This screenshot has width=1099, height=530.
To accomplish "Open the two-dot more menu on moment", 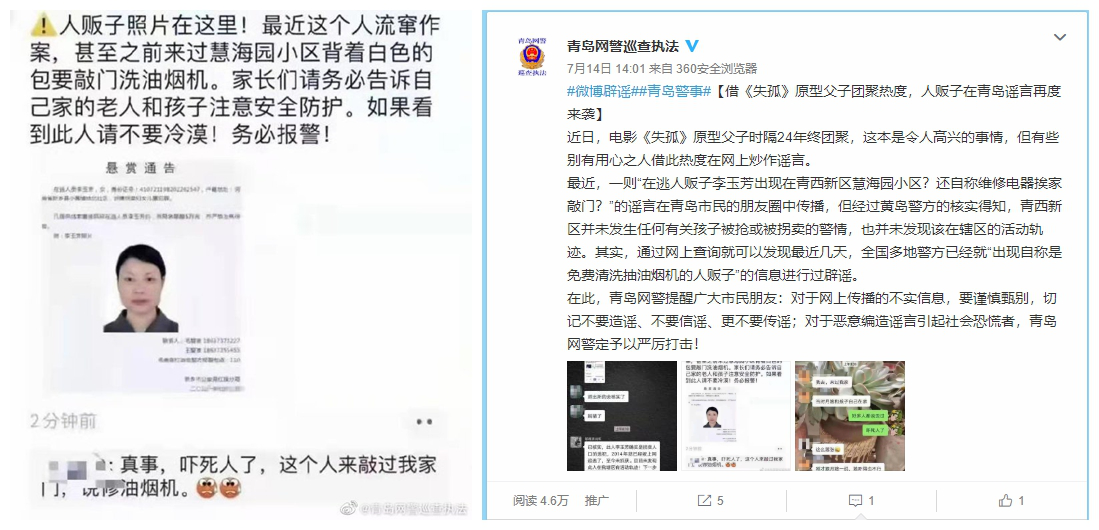I will (424, 421).
